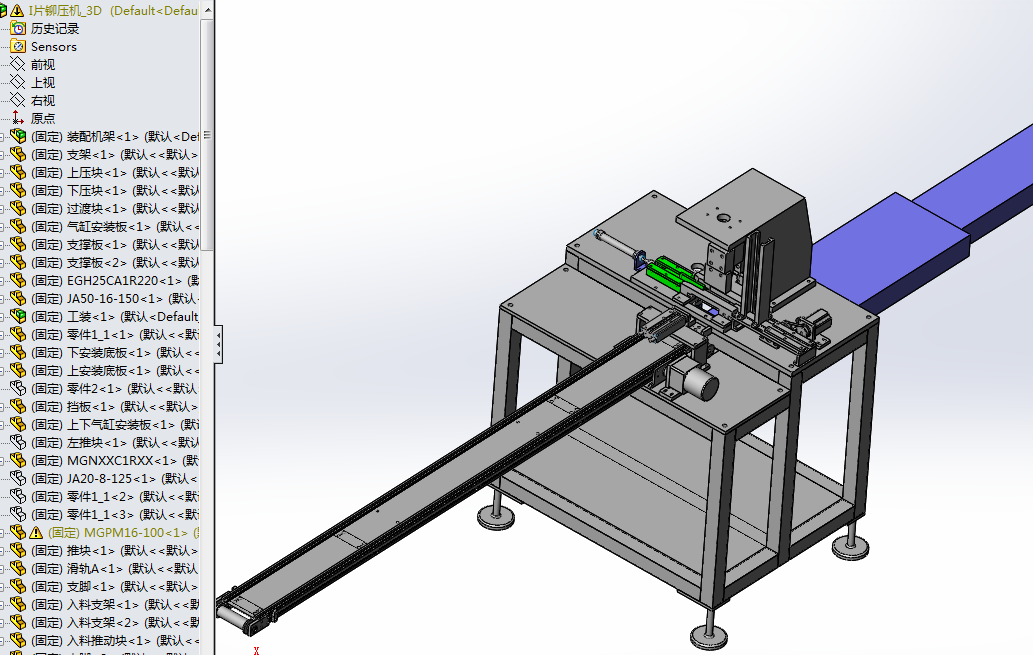Click the warning icon on MGPM16-100<1> row

click(x=36, y=532)
